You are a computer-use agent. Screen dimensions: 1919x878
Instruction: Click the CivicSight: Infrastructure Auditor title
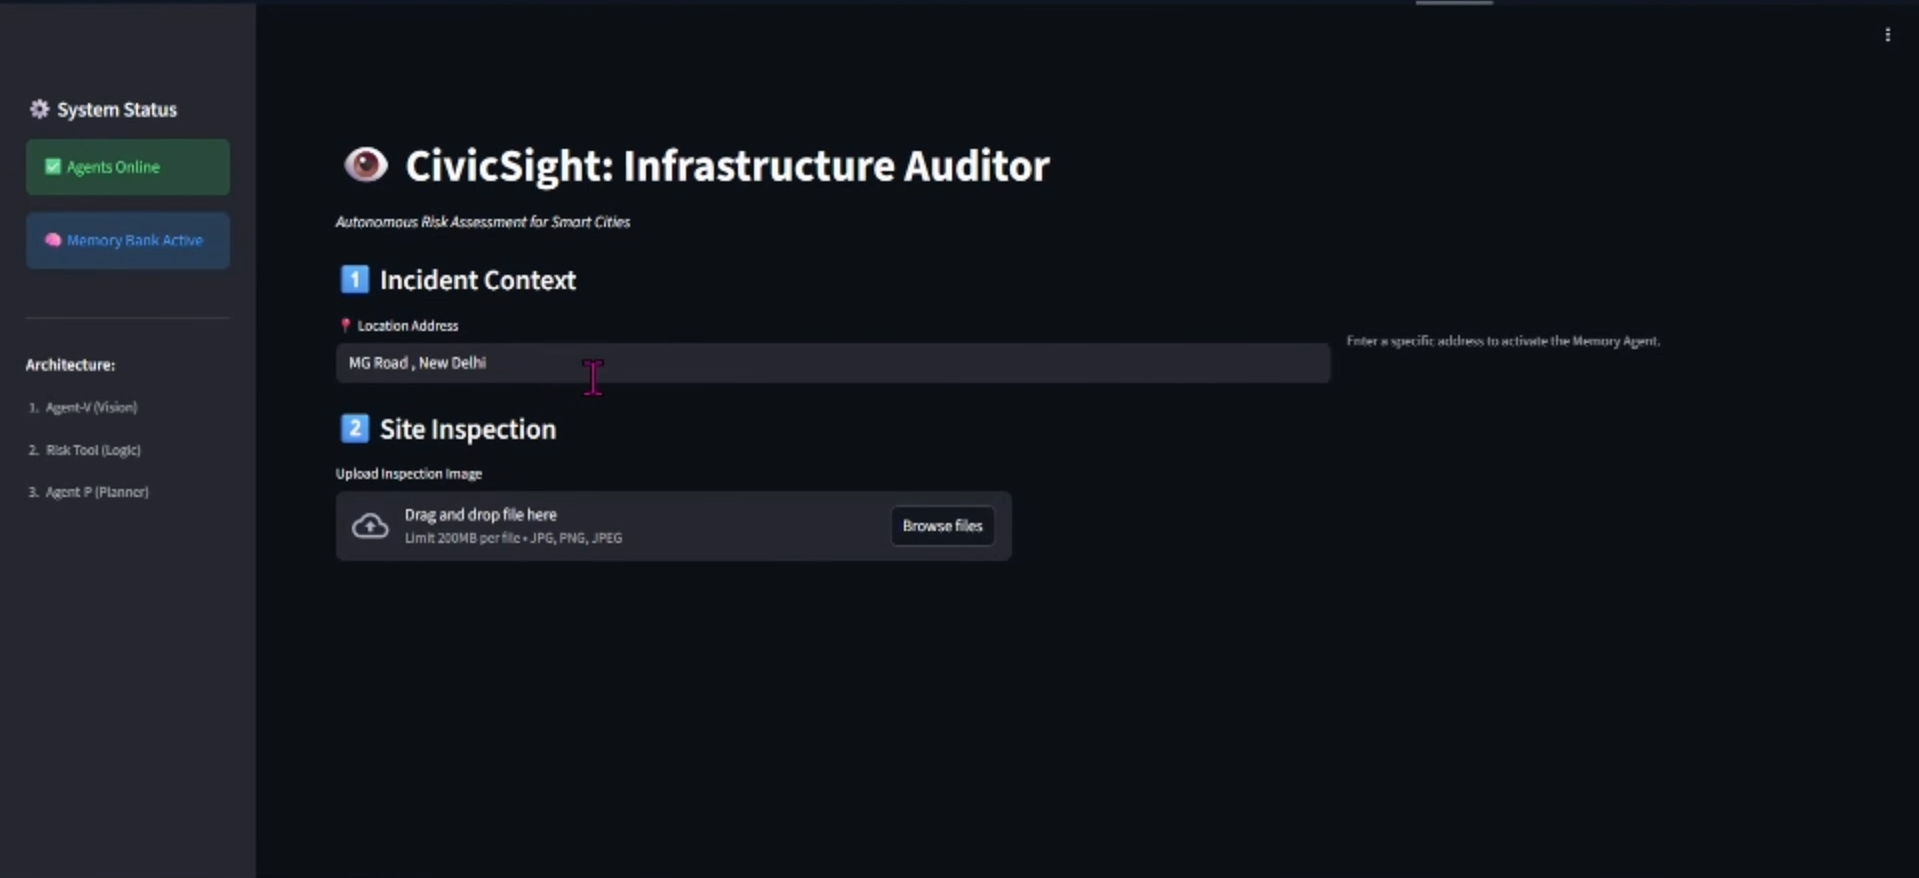coord(727,165)
